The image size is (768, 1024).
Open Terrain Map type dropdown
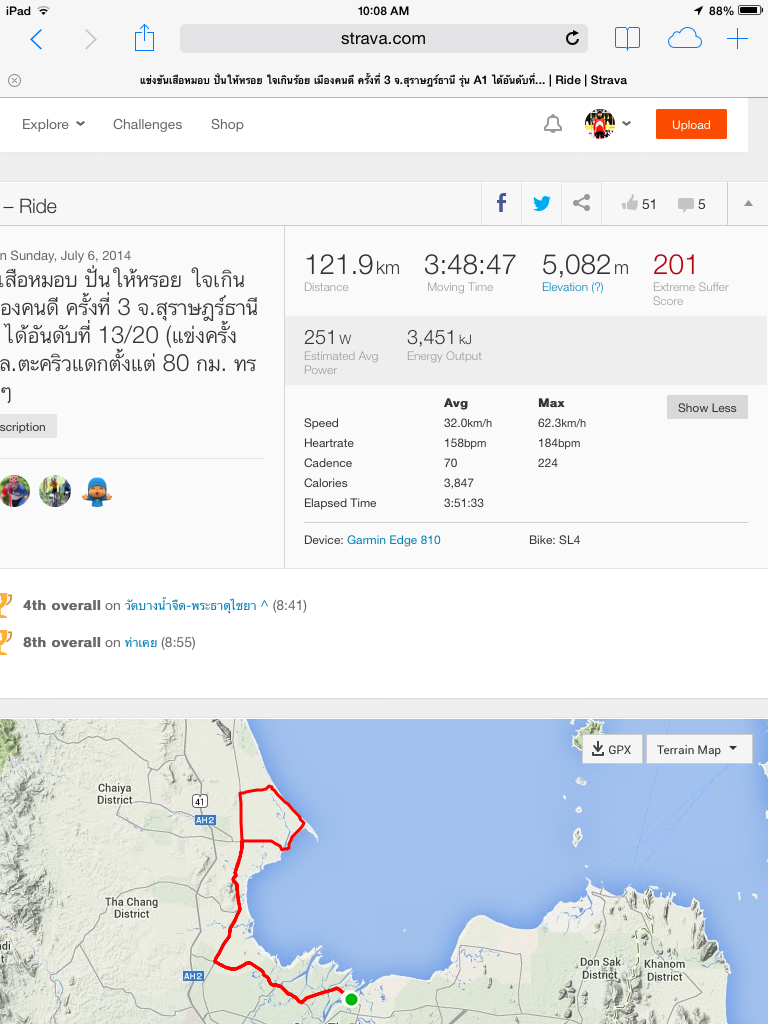pyautogui.click(x=699, y=750)
